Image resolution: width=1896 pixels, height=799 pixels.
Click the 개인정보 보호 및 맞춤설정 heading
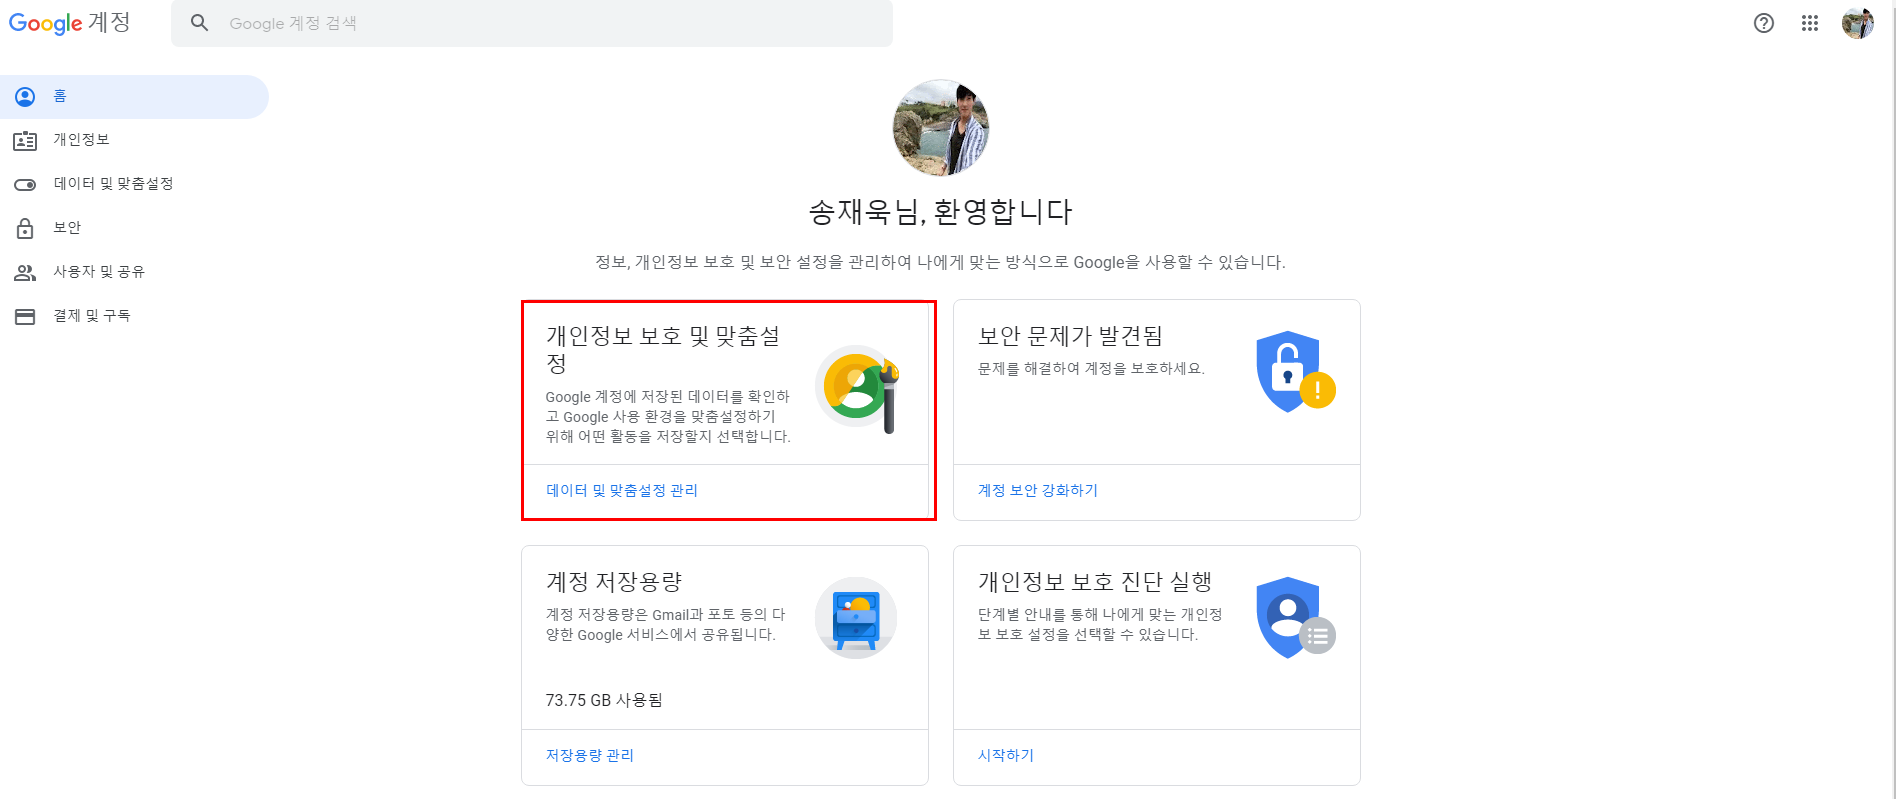tap(663, 349)
